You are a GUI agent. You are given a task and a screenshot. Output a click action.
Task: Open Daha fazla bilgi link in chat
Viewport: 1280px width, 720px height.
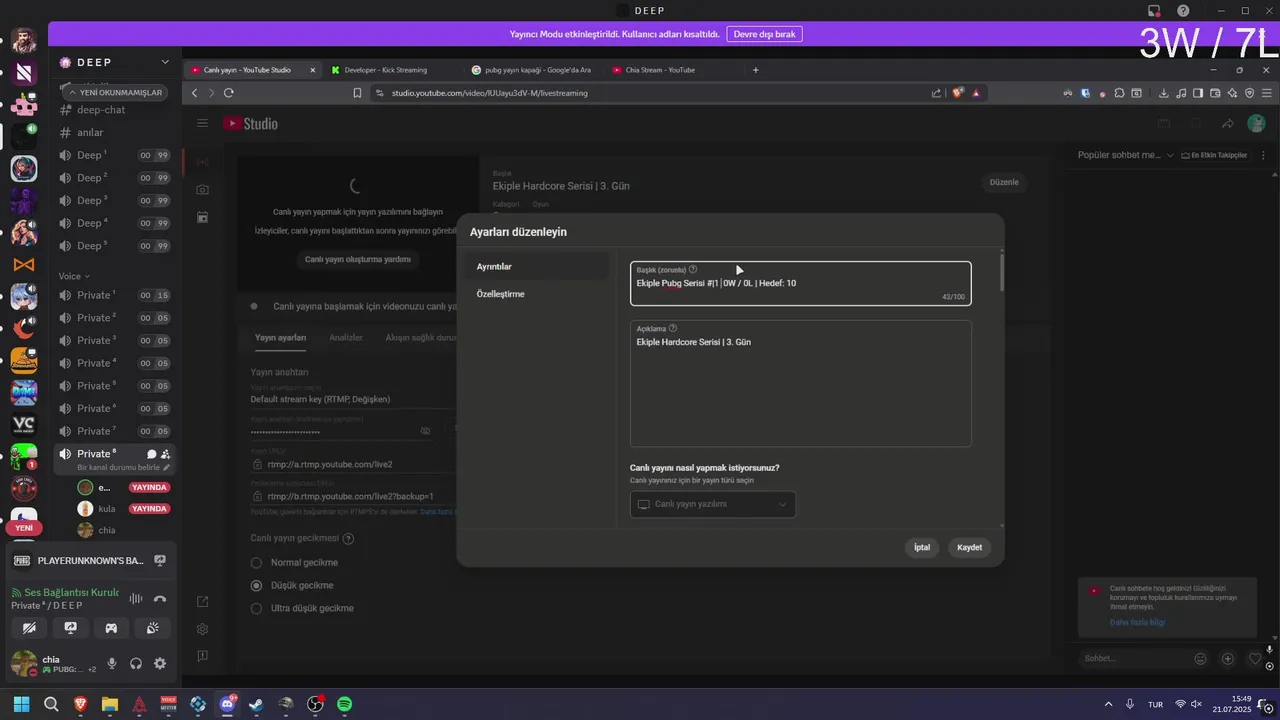(1137, 622)
